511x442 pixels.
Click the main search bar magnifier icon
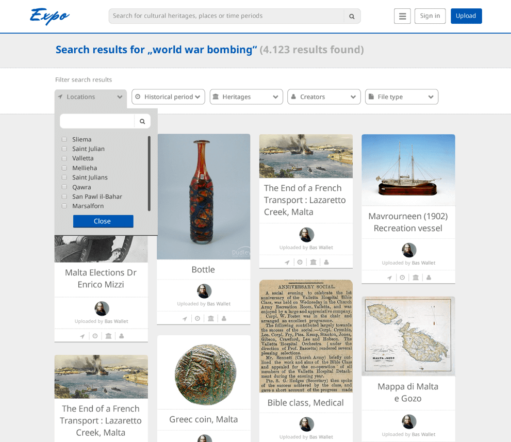click(x=352, y=16)
